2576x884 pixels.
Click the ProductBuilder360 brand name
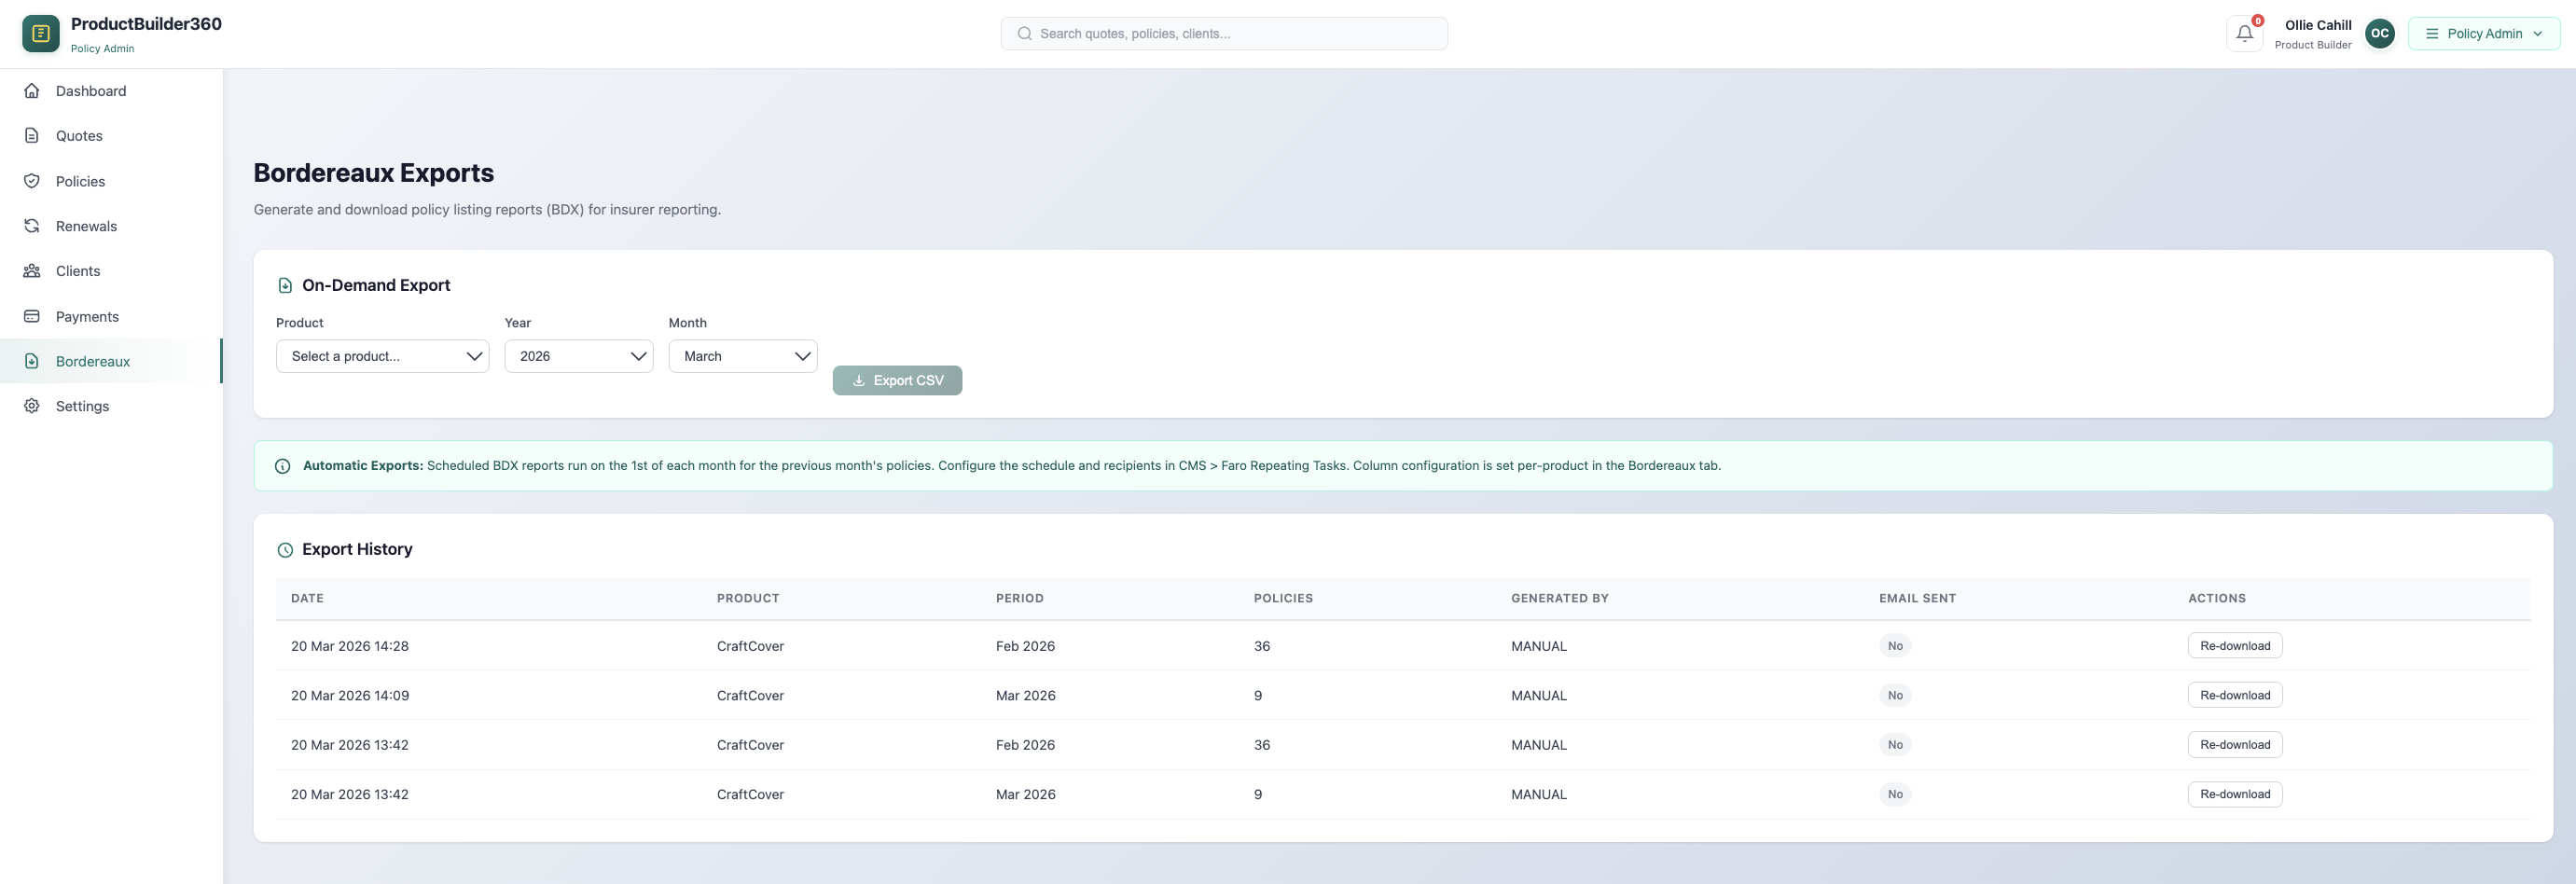(146, 24)
